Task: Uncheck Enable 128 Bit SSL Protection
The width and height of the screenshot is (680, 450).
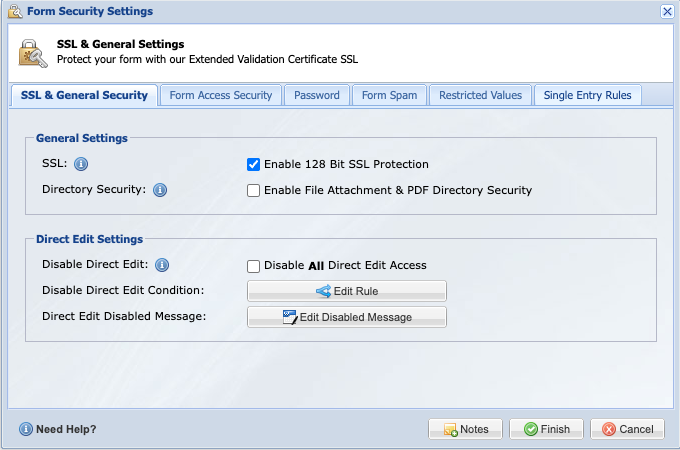Action: 253,164
